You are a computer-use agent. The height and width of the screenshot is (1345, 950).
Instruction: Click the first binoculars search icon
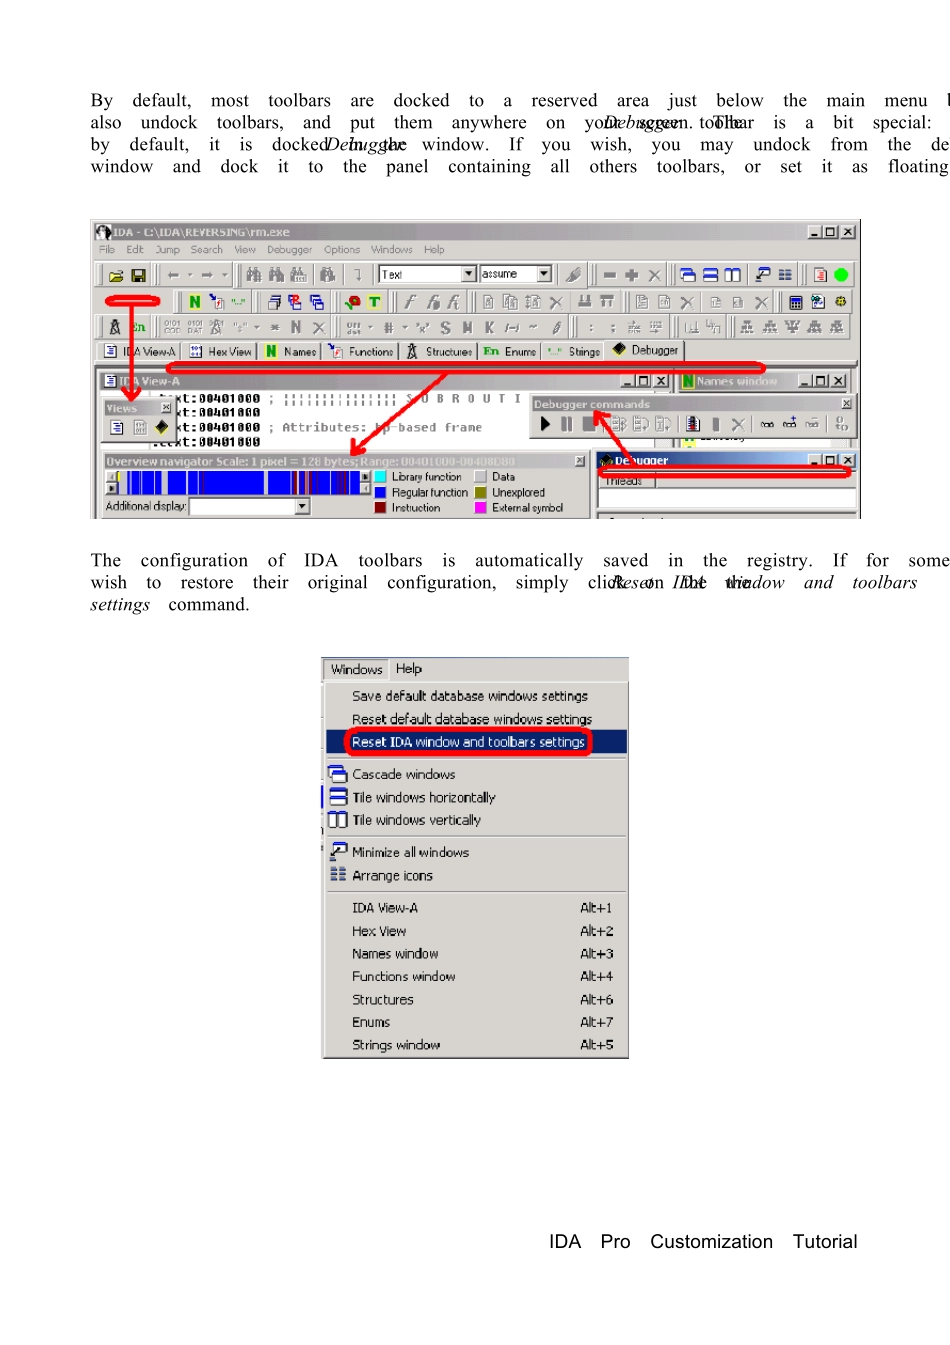click(x=253, y=275)
